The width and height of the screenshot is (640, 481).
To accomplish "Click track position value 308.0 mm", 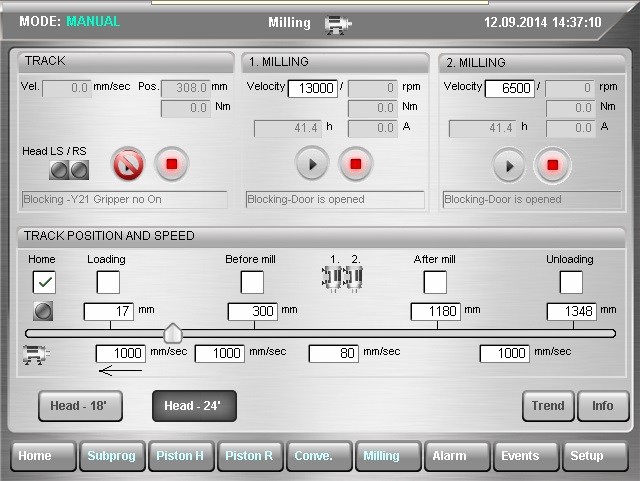I will click(x=186, y=88).
